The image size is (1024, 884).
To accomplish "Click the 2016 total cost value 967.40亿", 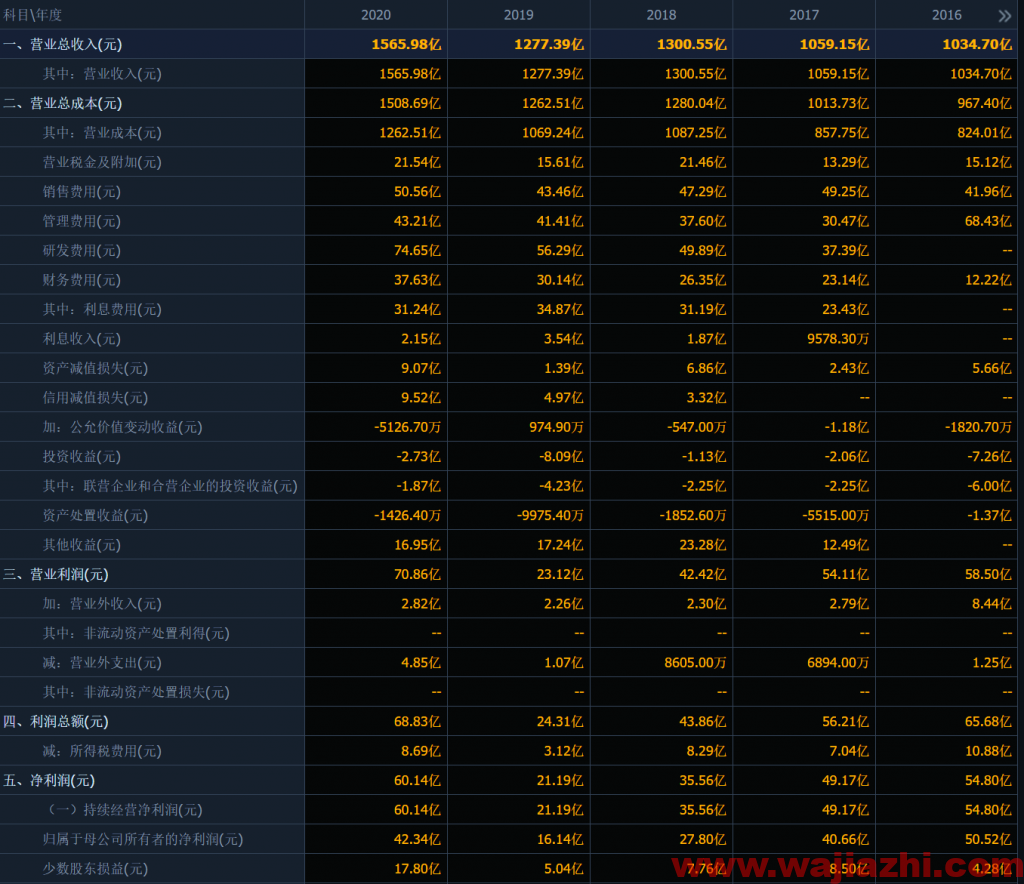I will click(984, 103).
